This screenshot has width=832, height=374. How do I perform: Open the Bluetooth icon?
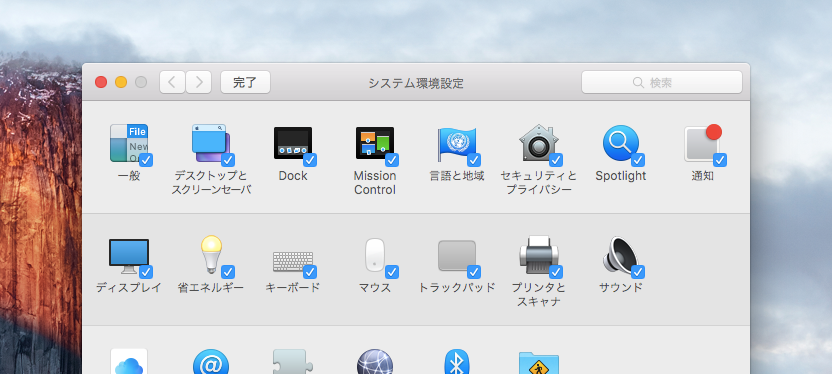[456, 361]
